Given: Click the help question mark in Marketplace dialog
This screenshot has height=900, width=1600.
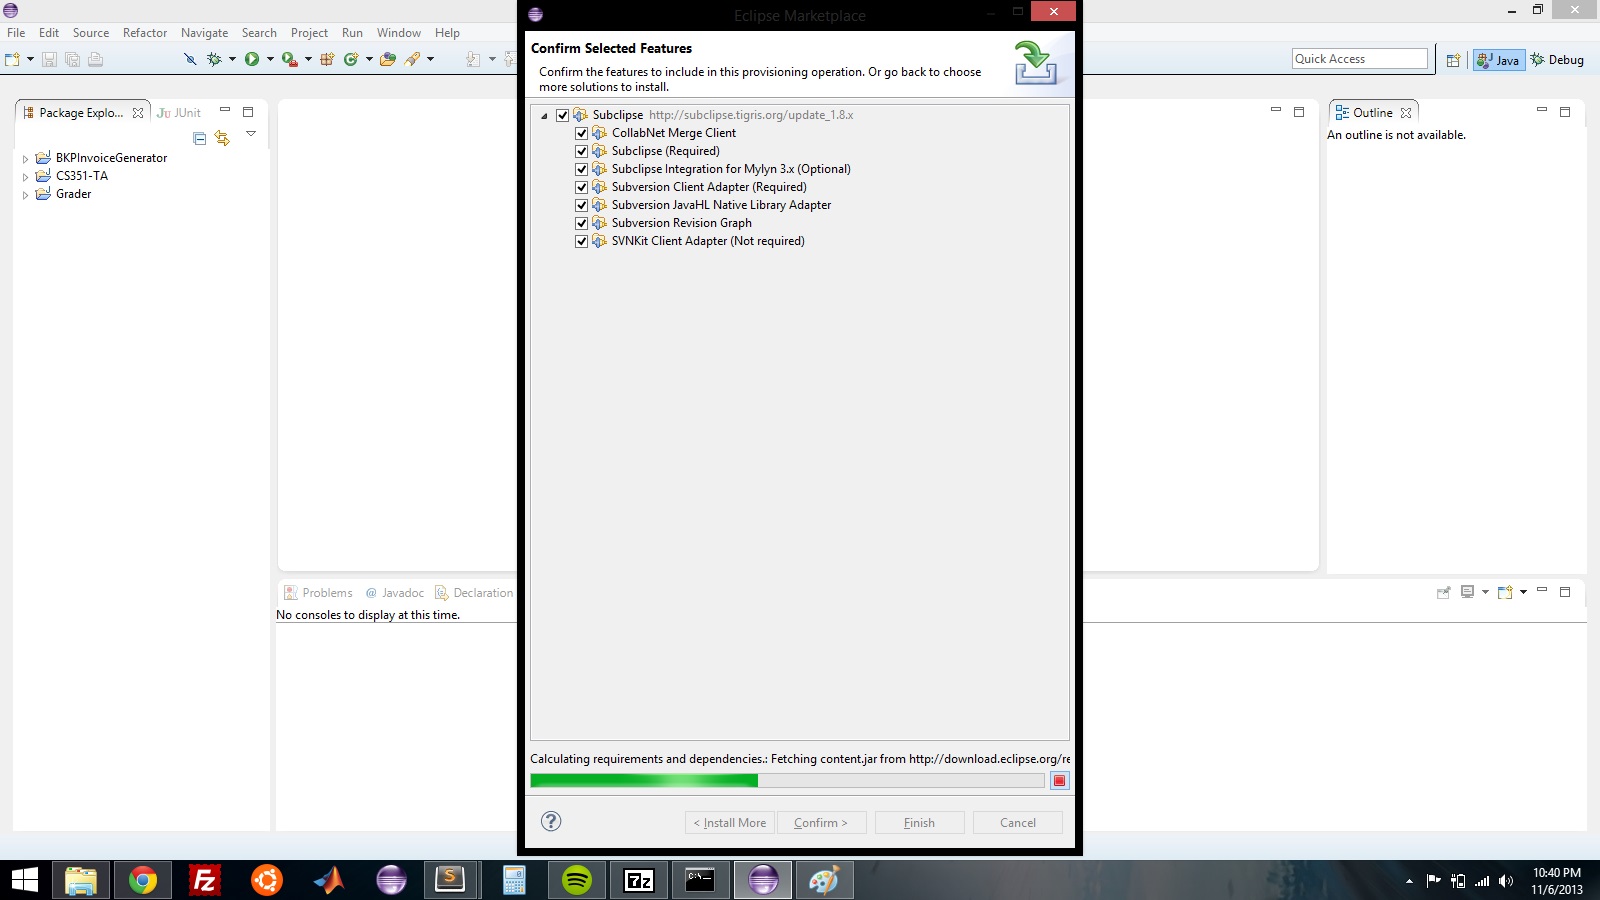Looking at the screenshot, I should (551, 821).
